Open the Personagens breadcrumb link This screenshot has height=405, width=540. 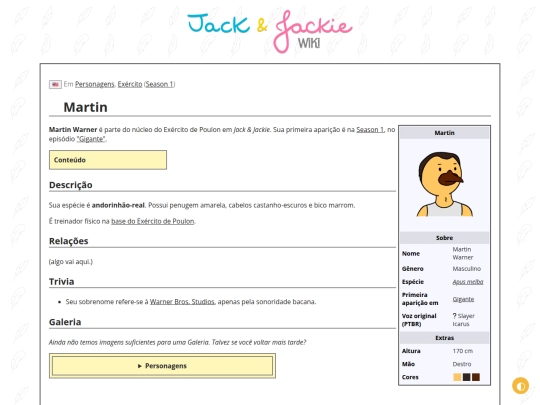coord(94,84)
